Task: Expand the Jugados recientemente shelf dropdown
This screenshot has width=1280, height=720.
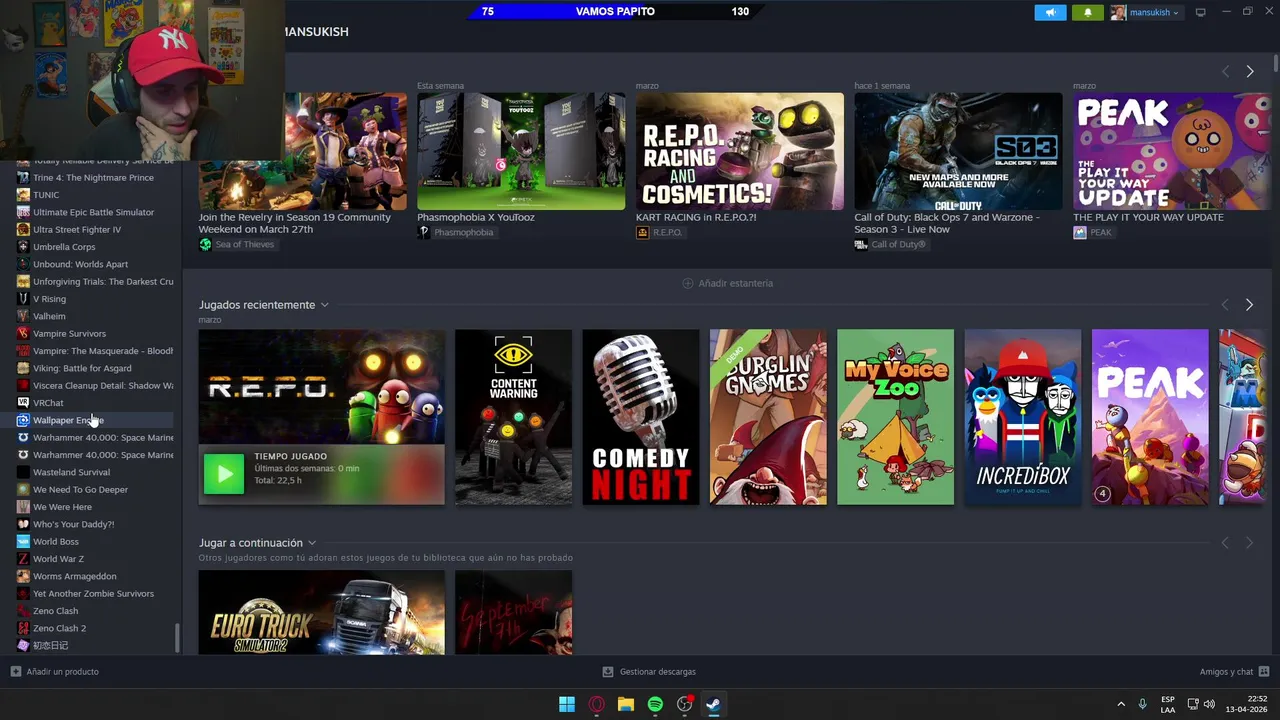Action: click(324, 305)
